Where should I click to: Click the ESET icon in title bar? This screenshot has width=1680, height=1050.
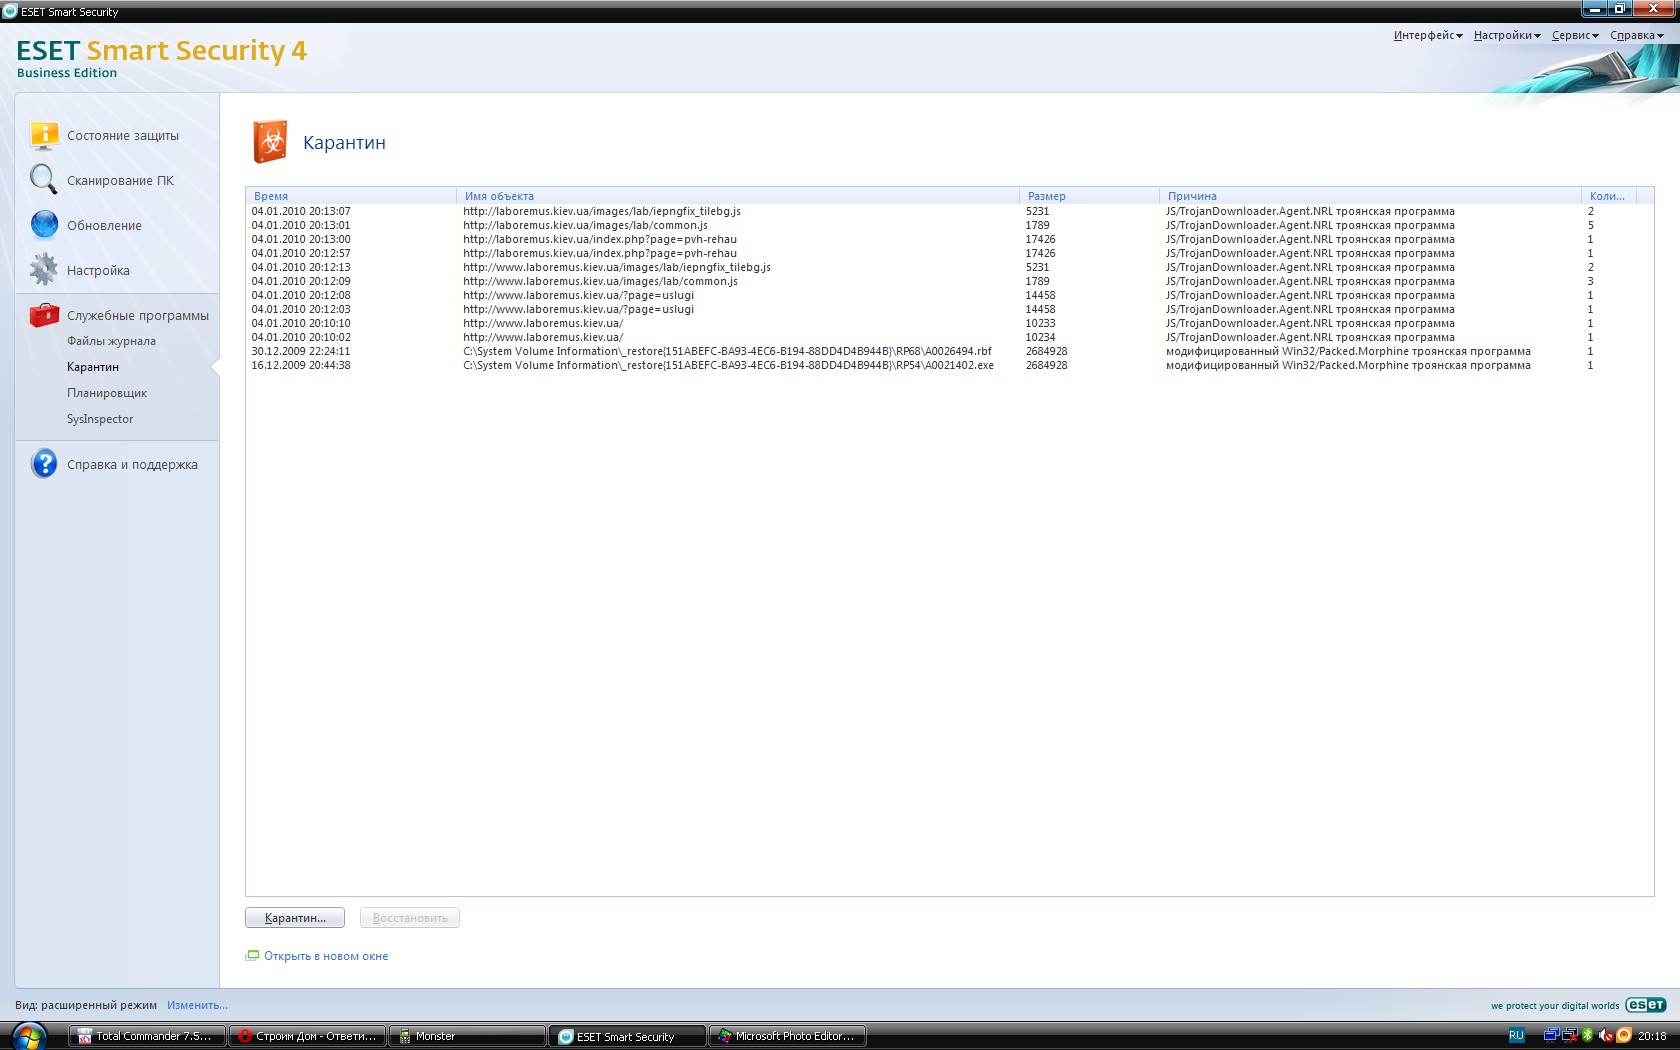pyautogui.click(x=10, y=11)
